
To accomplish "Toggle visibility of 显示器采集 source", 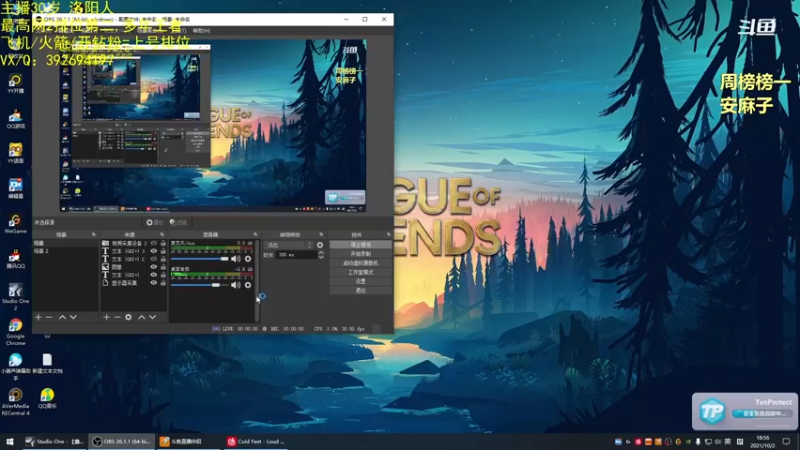I will [x=154, y=283].
